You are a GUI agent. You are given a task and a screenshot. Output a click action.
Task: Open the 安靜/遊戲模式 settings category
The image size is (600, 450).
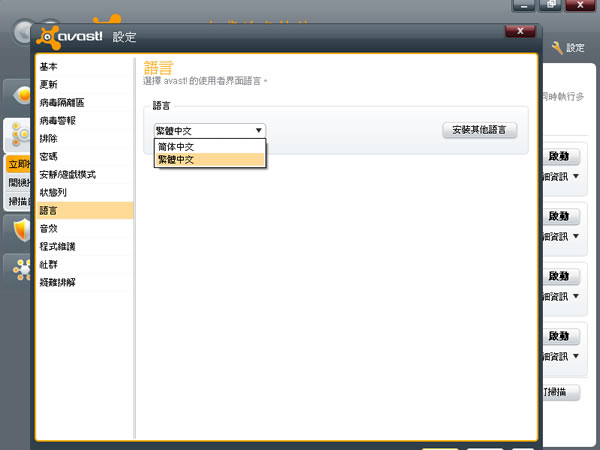(x=85, y=174)
